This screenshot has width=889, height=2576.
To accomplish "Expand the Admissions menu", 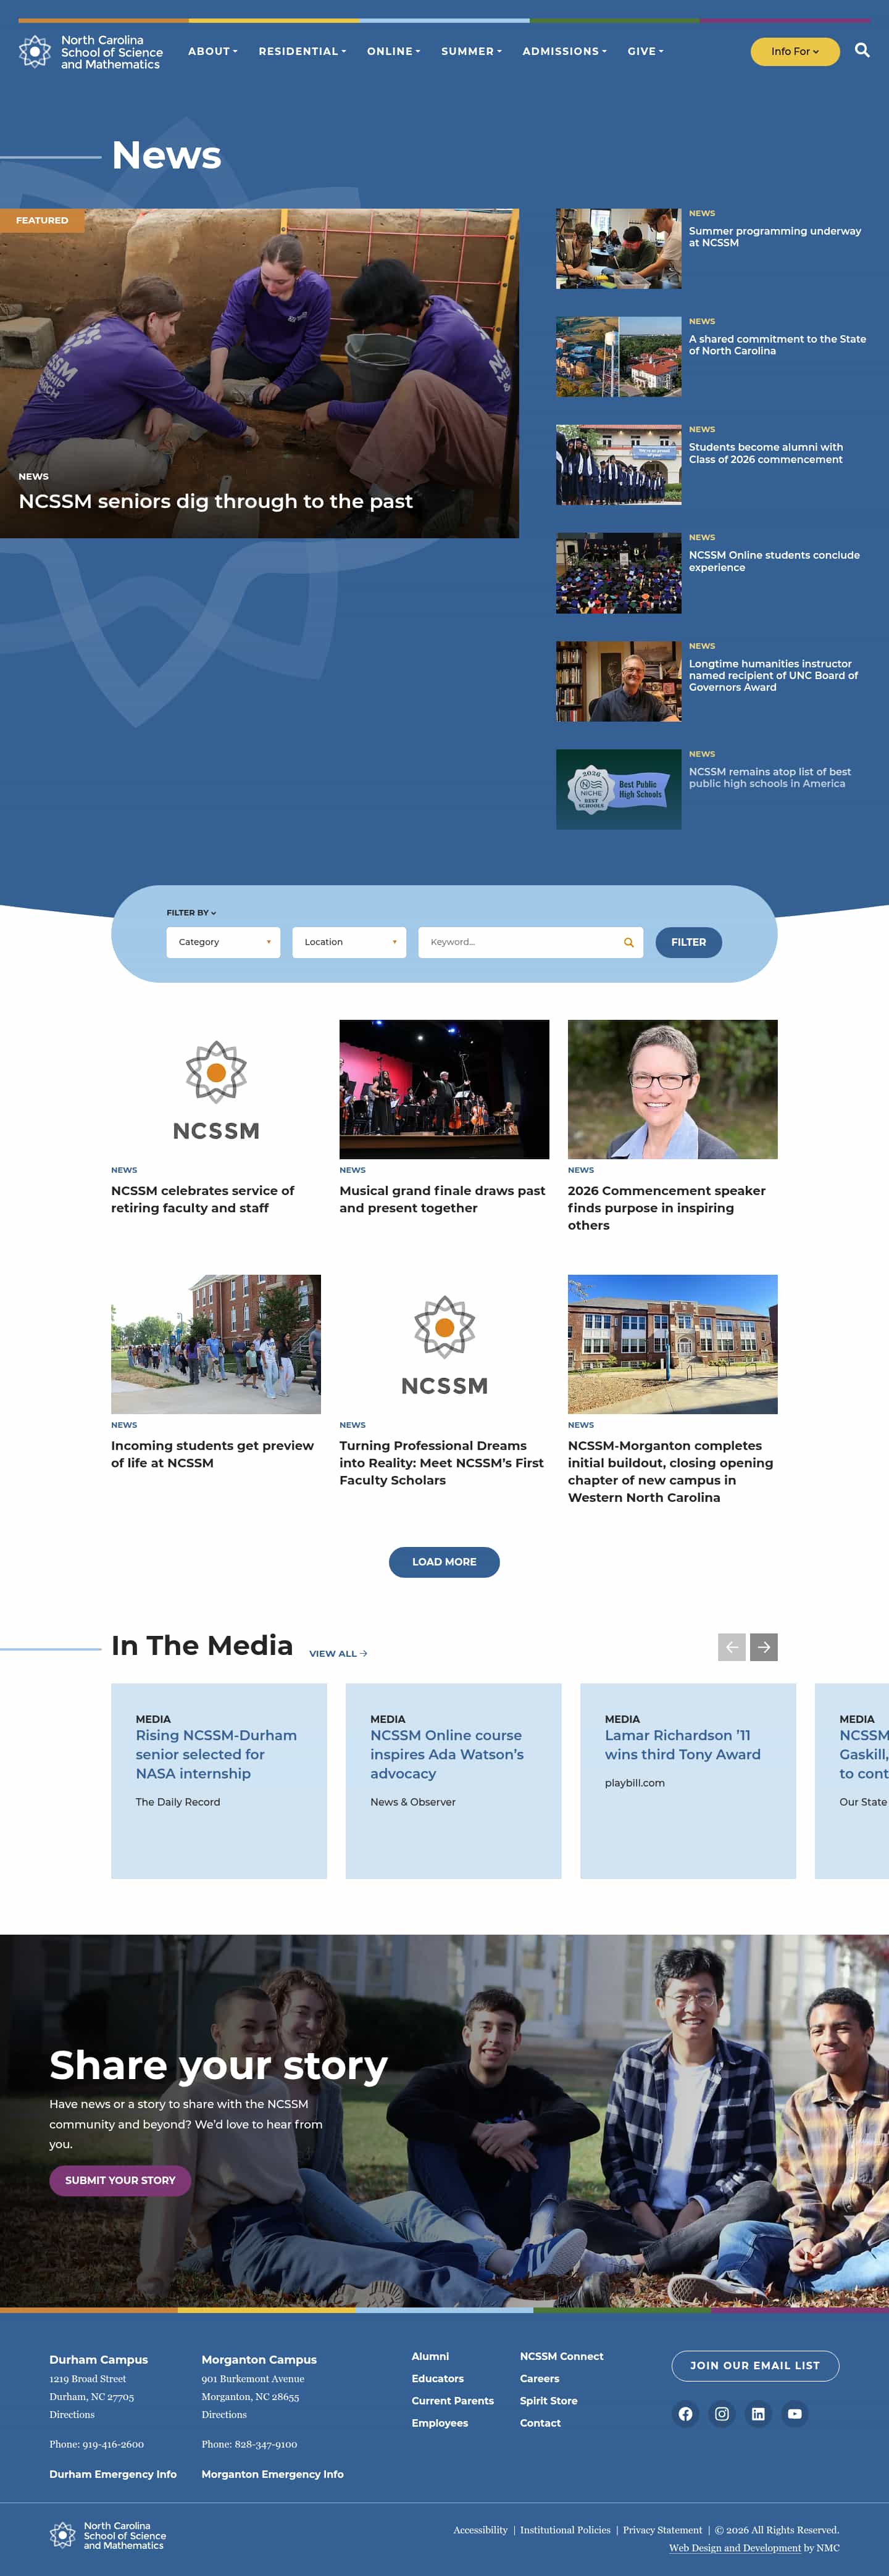I will 564,51.
